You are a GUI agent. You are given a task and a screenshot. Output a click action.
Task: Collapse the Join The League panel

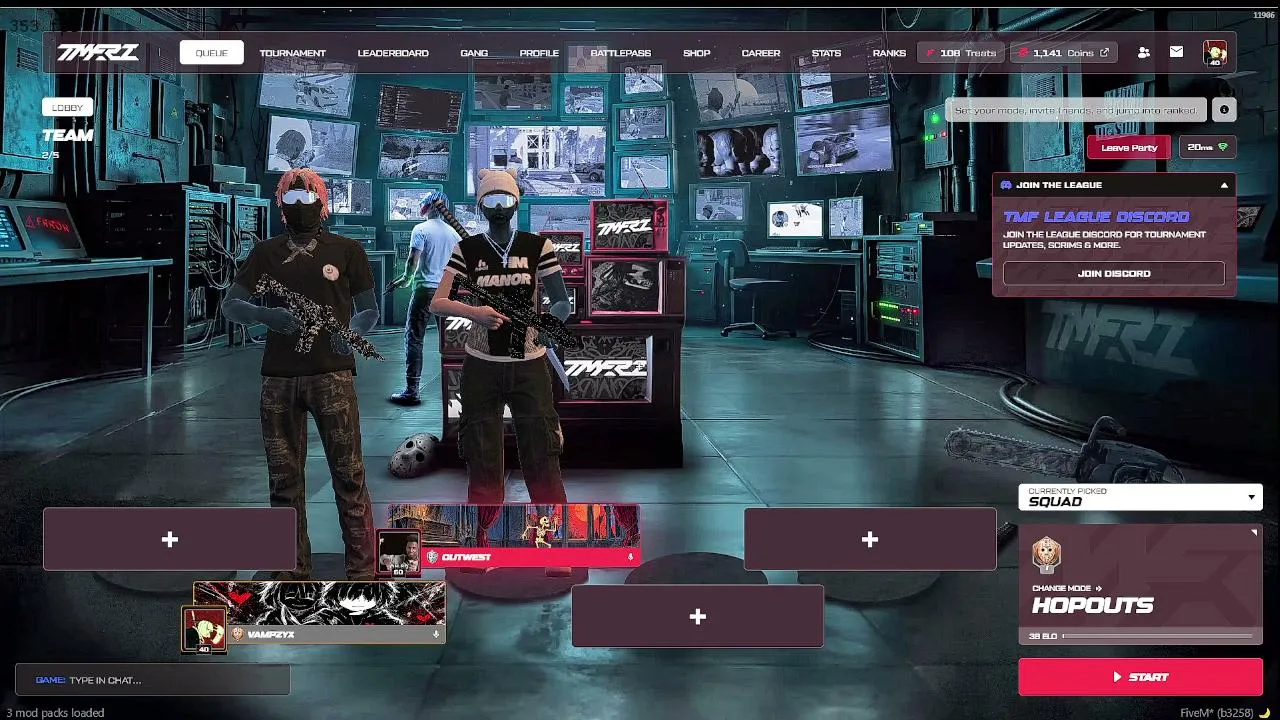click(x=1224, y=185)
